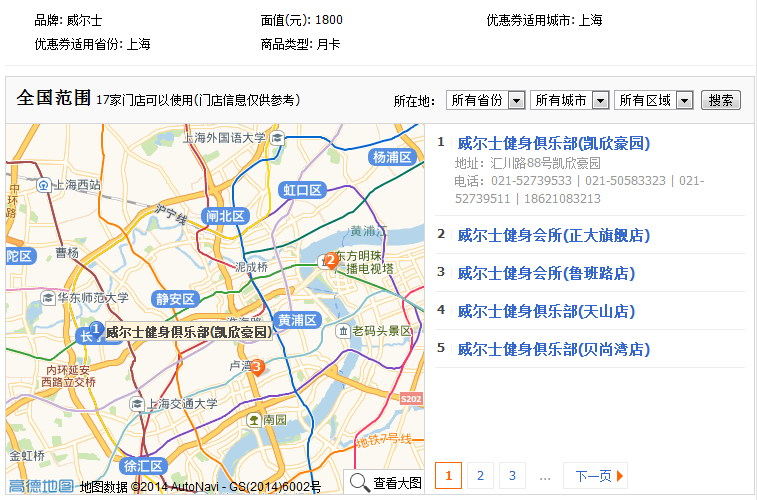This screenshot has width=757, height=500.
Task: Expand the 所有区域 district dropdown
Action: (x=654, y=100)
